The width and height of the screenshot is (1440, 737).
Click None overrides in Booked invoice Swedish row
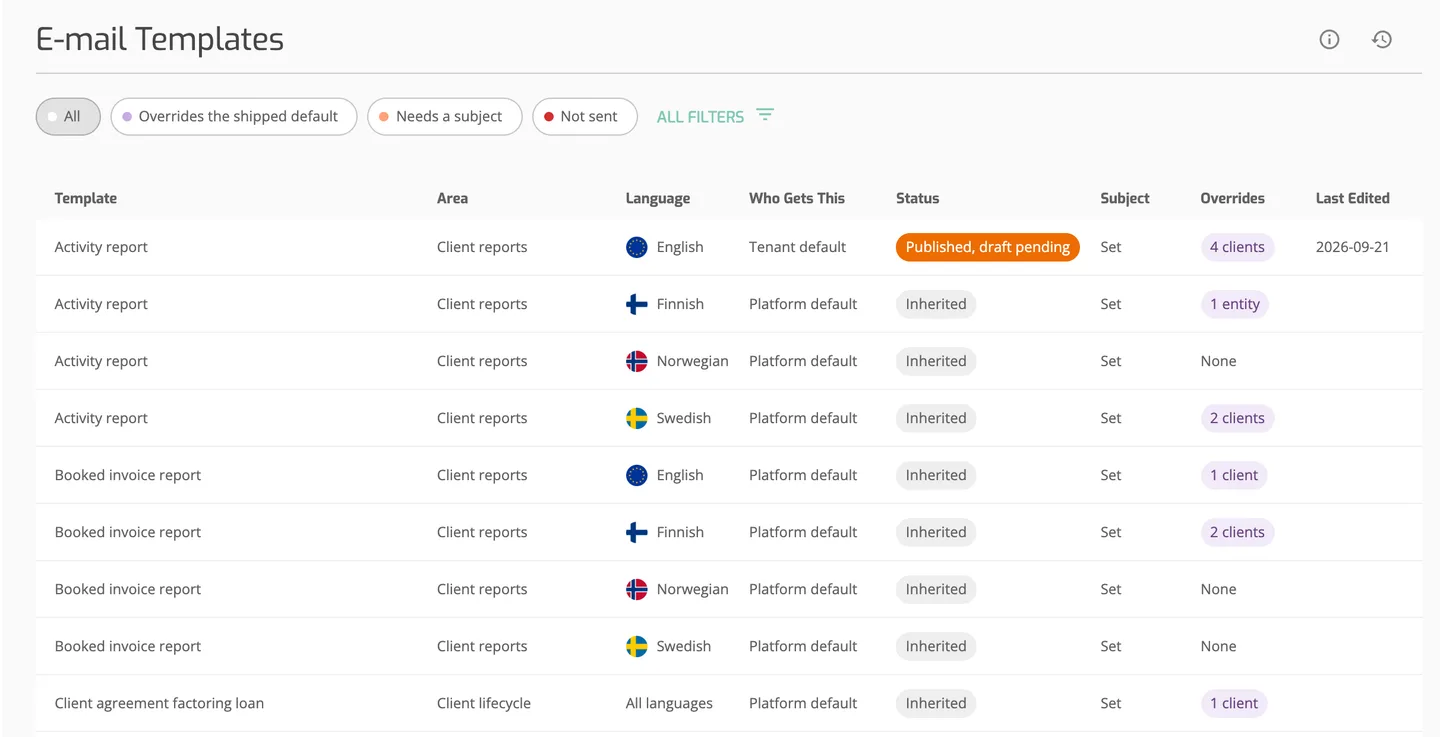coord(1218,646)
